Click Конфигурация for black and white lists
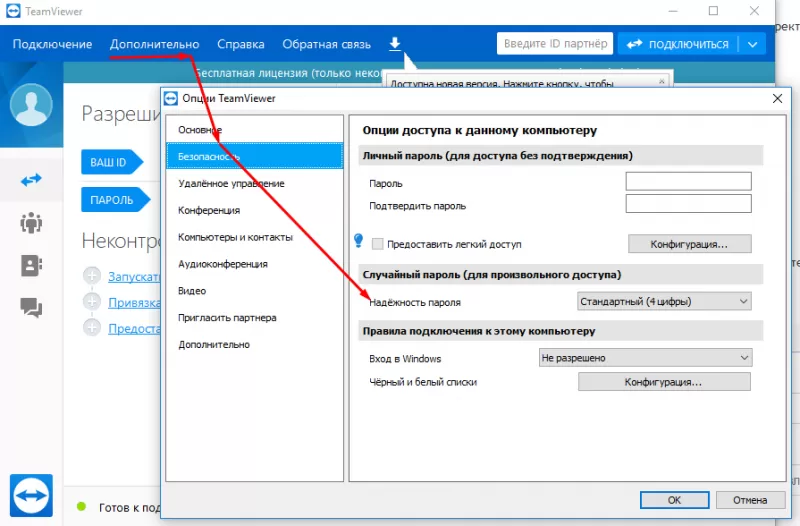The height and width of the screenshot is (526, 800). 664,382
